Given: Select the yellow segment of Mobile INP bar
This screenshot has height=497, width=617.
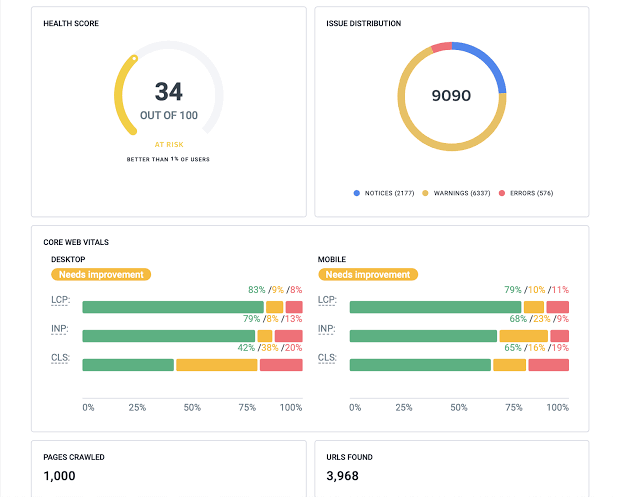Looking at the screenshot, I should 523,336.
